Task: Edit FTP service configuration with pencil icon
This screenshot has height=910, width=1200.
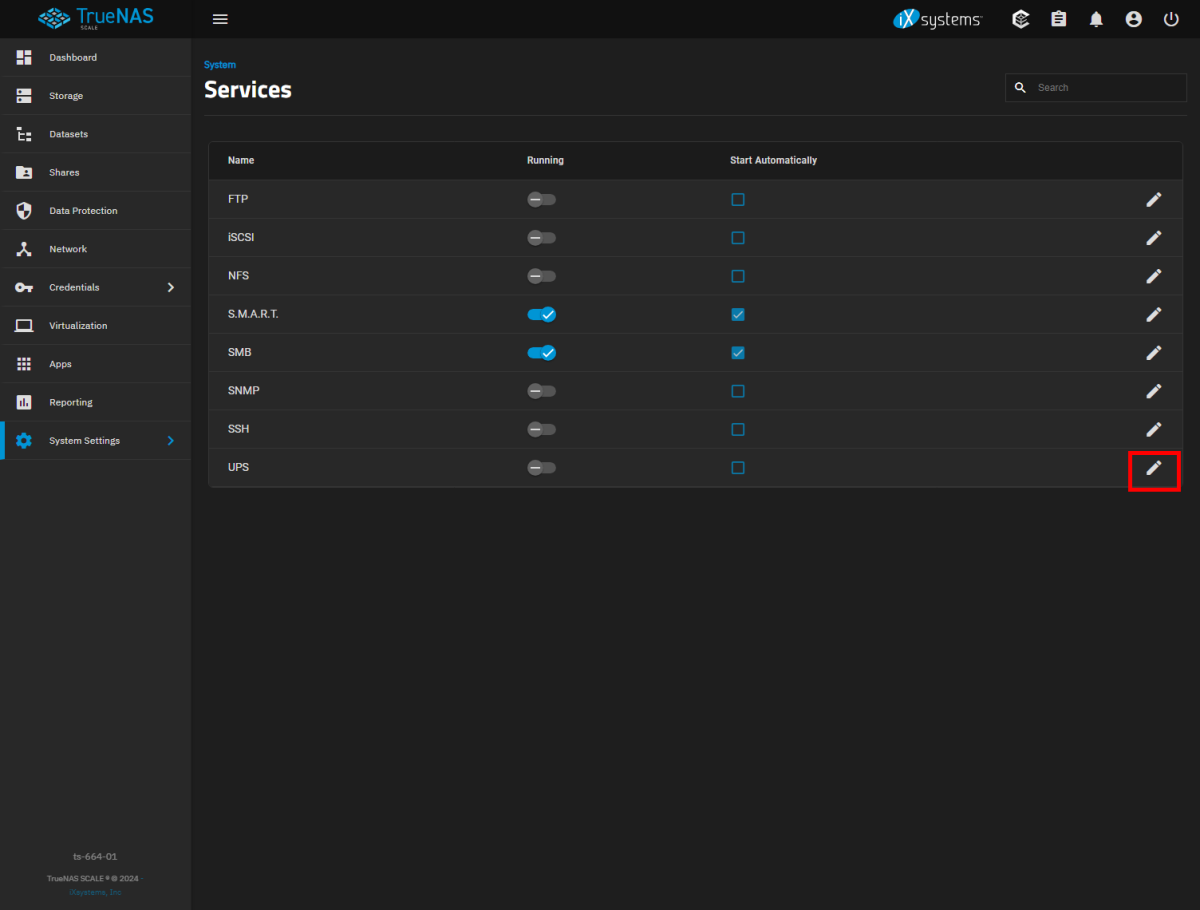Action: click(x=1154, y=199)
